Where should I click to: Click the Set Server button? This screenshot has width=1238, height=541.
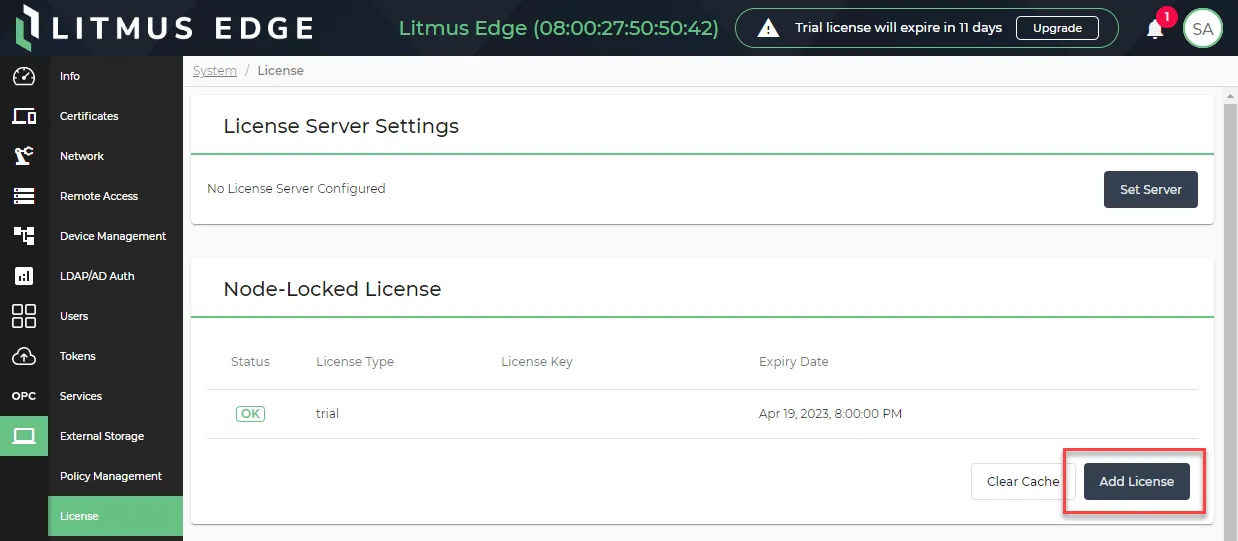point(1151,189)
